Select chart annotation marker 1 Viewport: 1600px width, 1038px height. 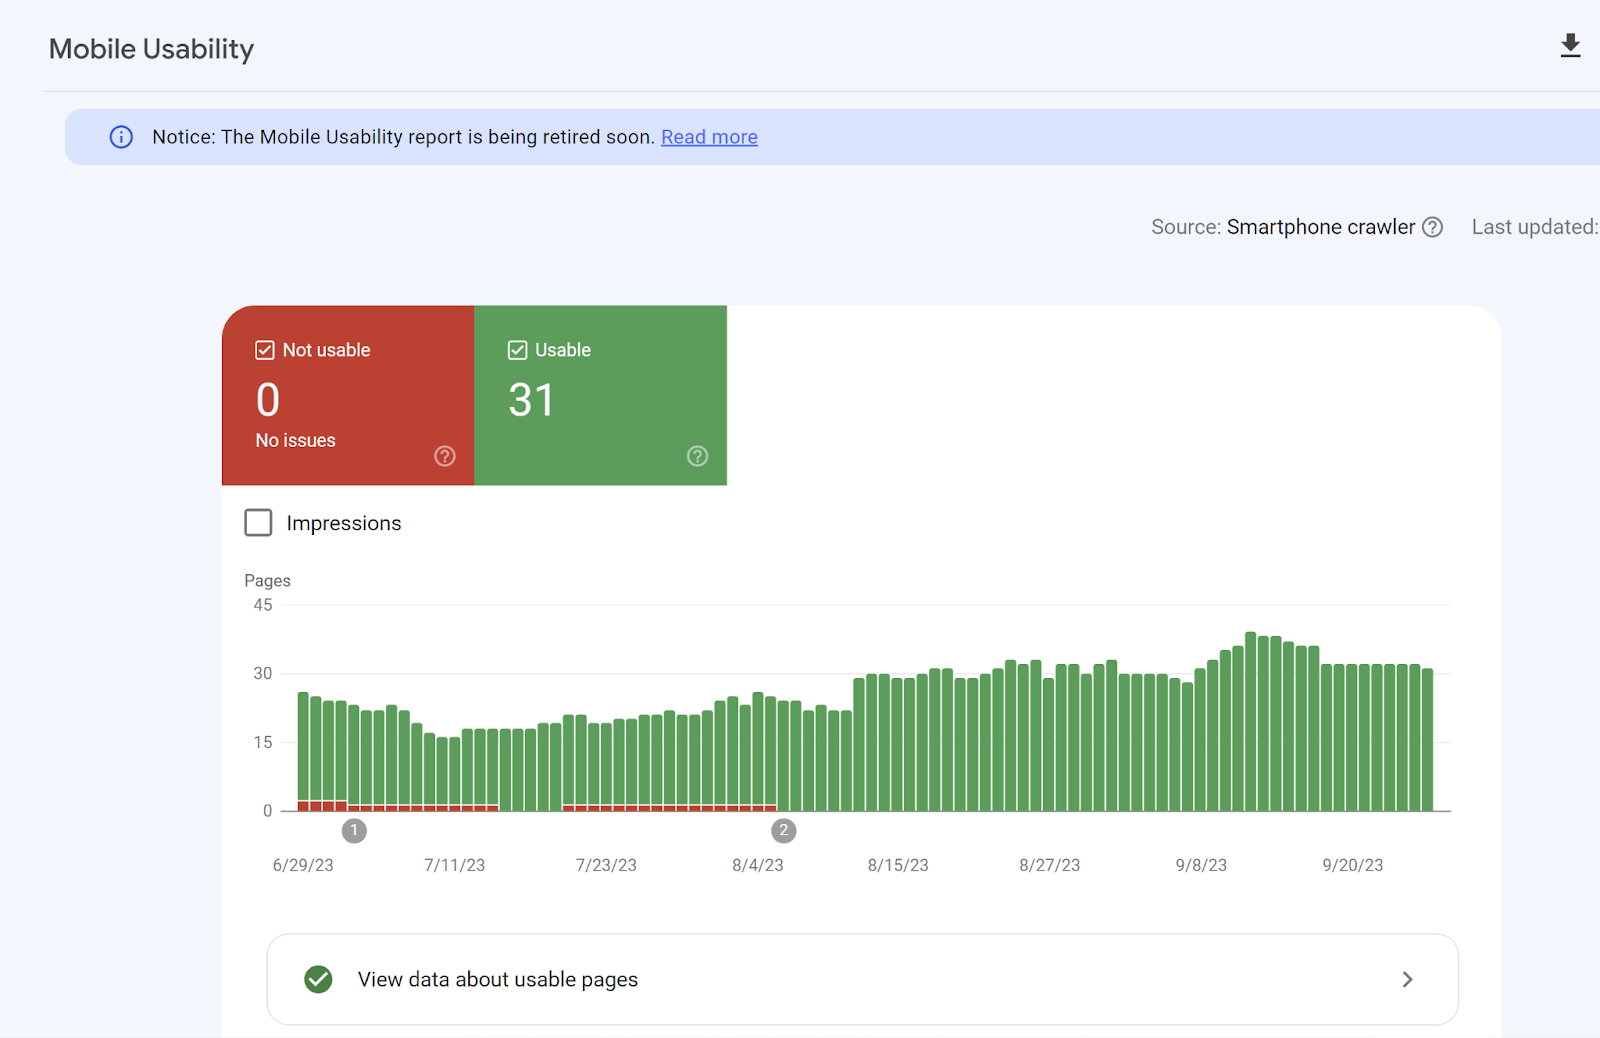(x=354, y=830)
